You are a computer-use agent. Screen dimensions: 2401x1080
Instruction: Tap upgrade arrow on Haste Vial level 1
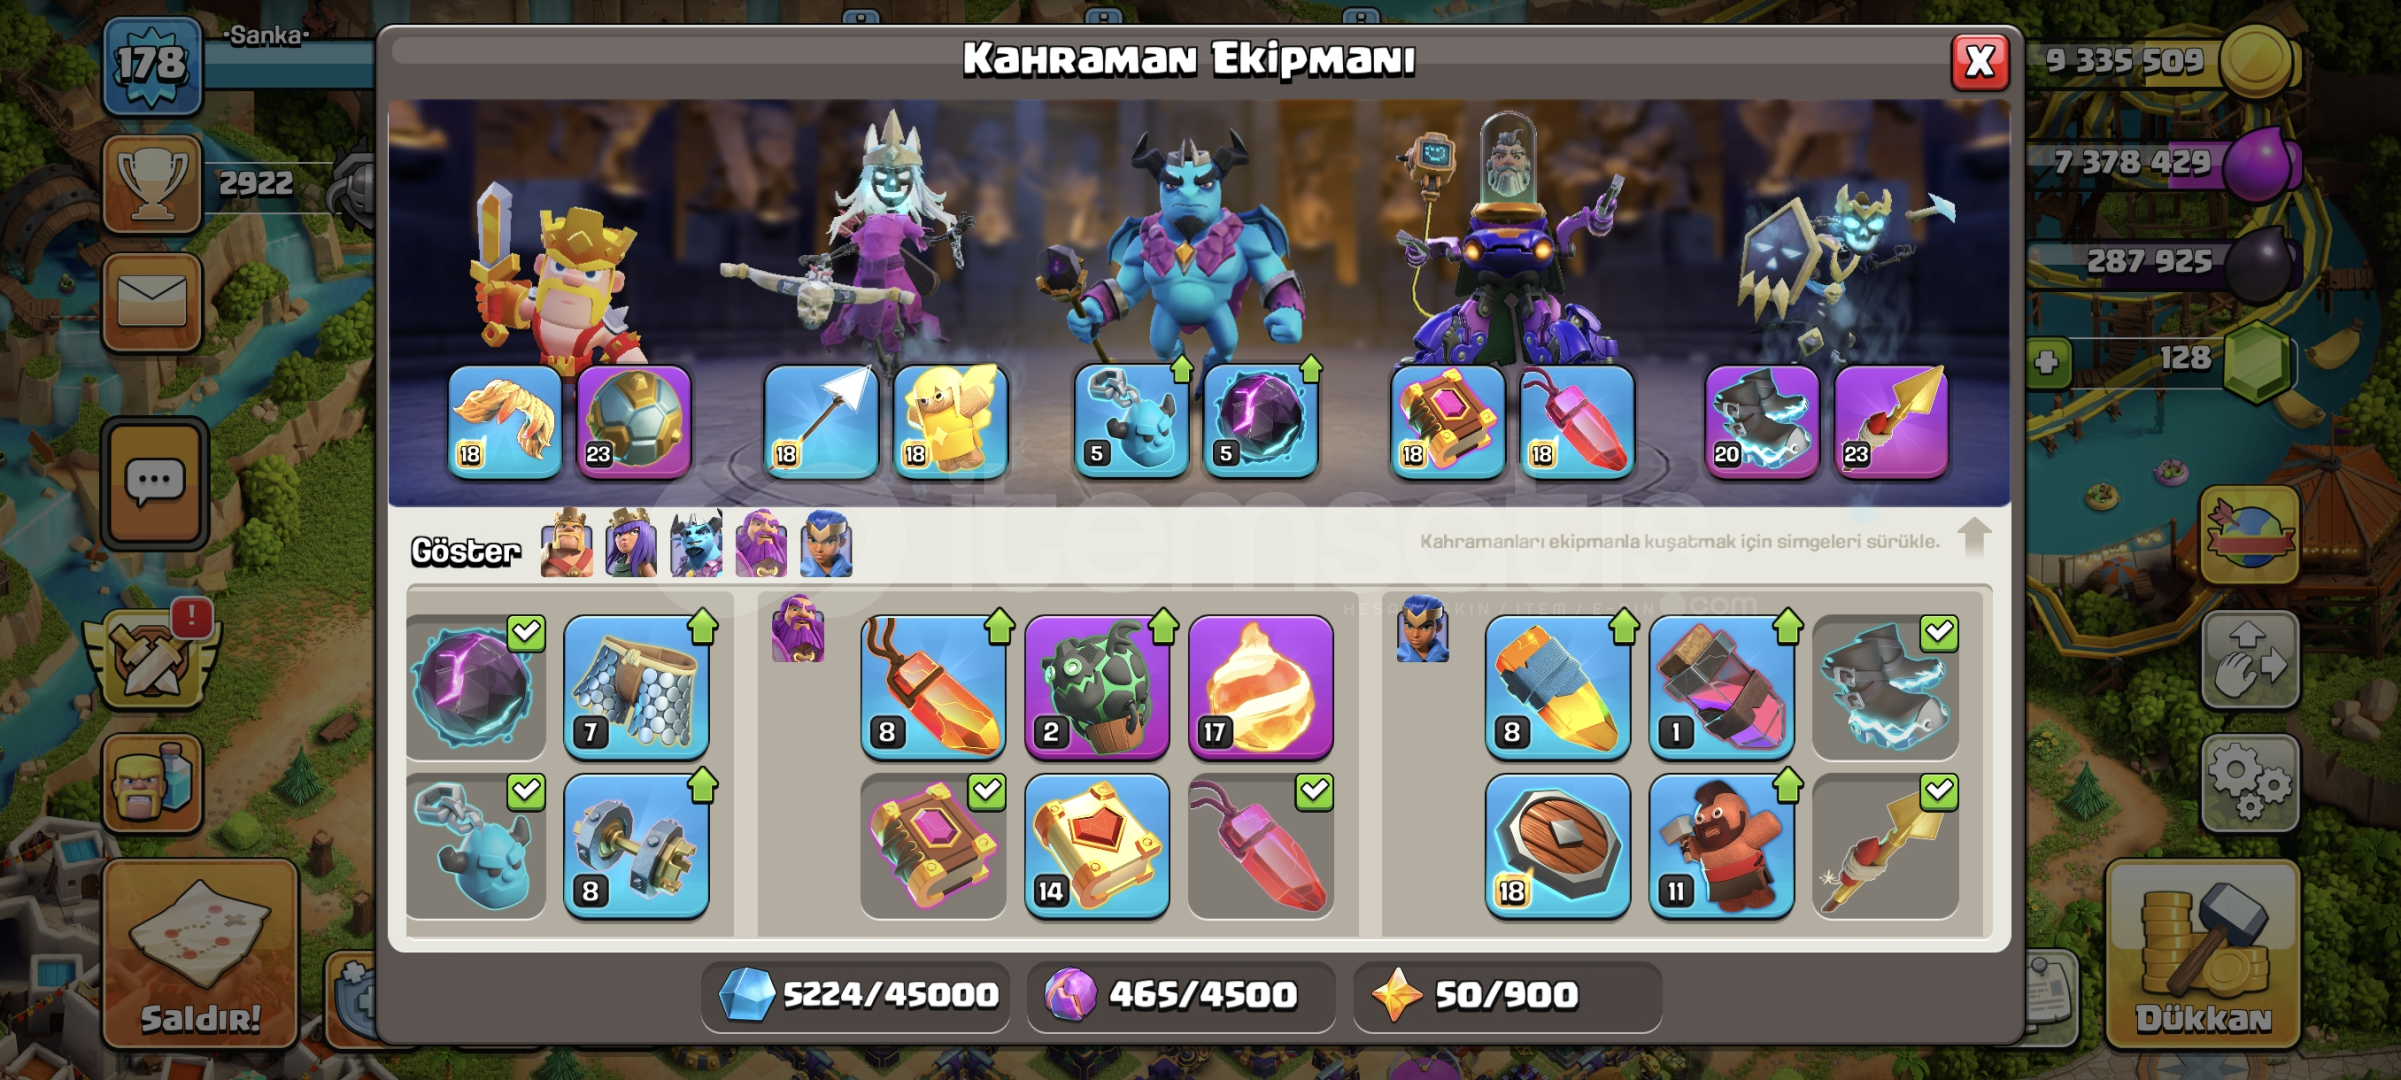1788,627
